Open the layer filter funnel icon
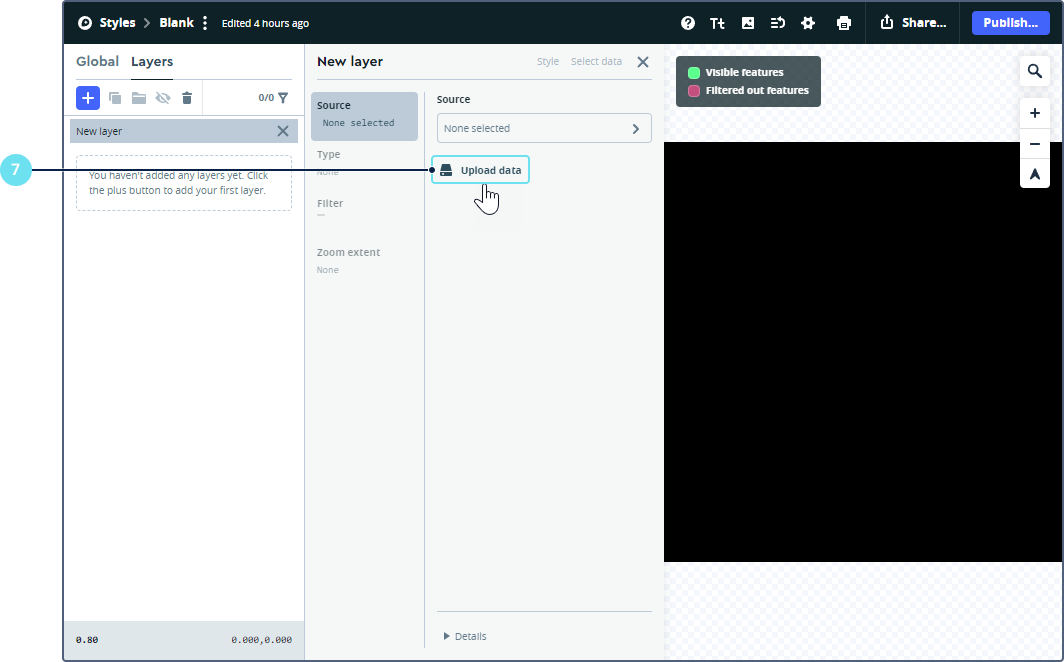Viewport: 1064px width, 662px height. (283, 98)
